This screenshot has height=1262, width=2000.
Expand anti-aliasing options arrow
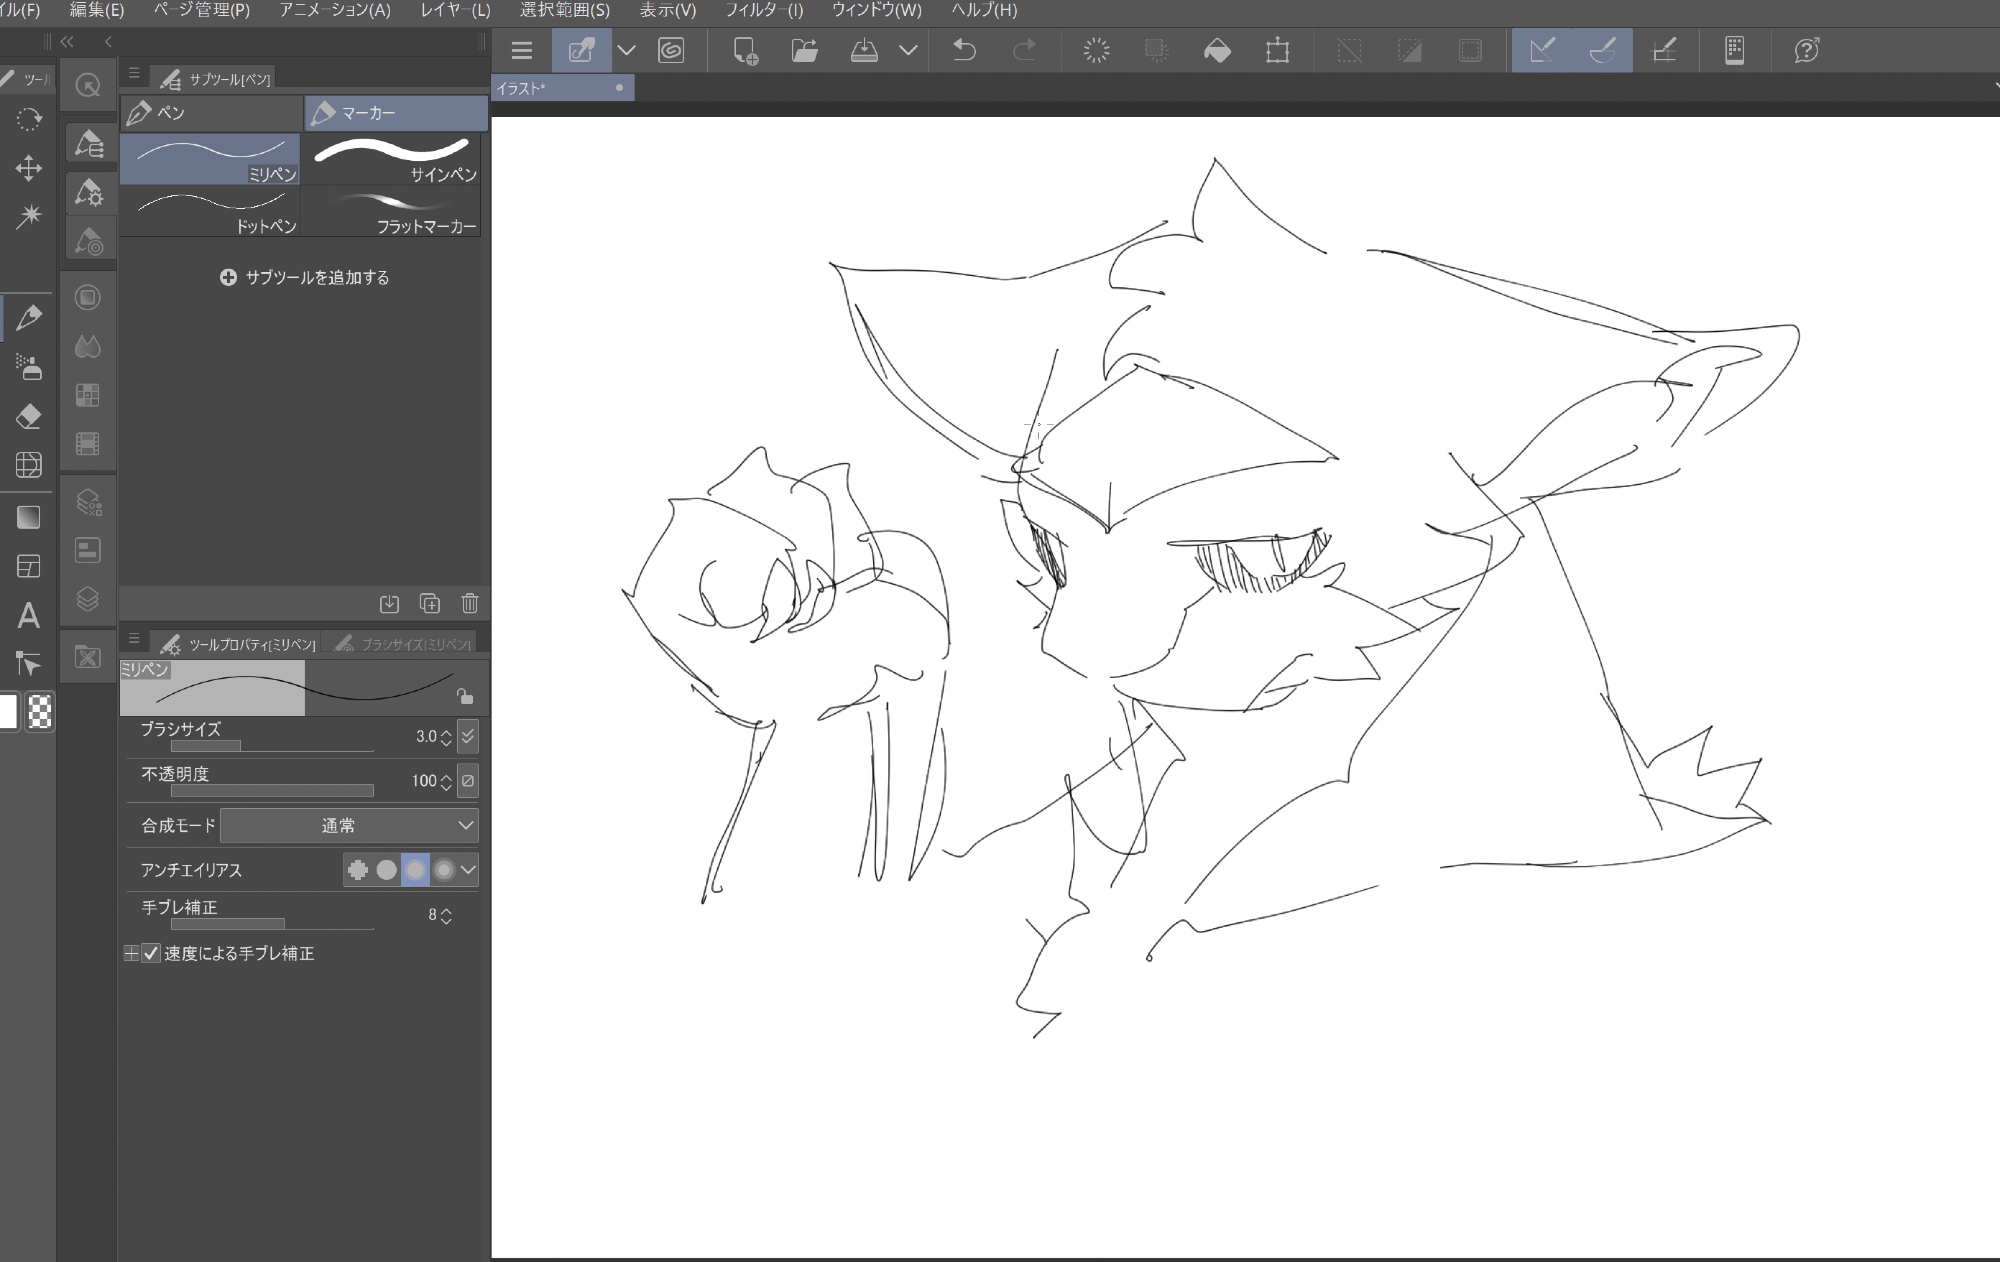point(467,870)
